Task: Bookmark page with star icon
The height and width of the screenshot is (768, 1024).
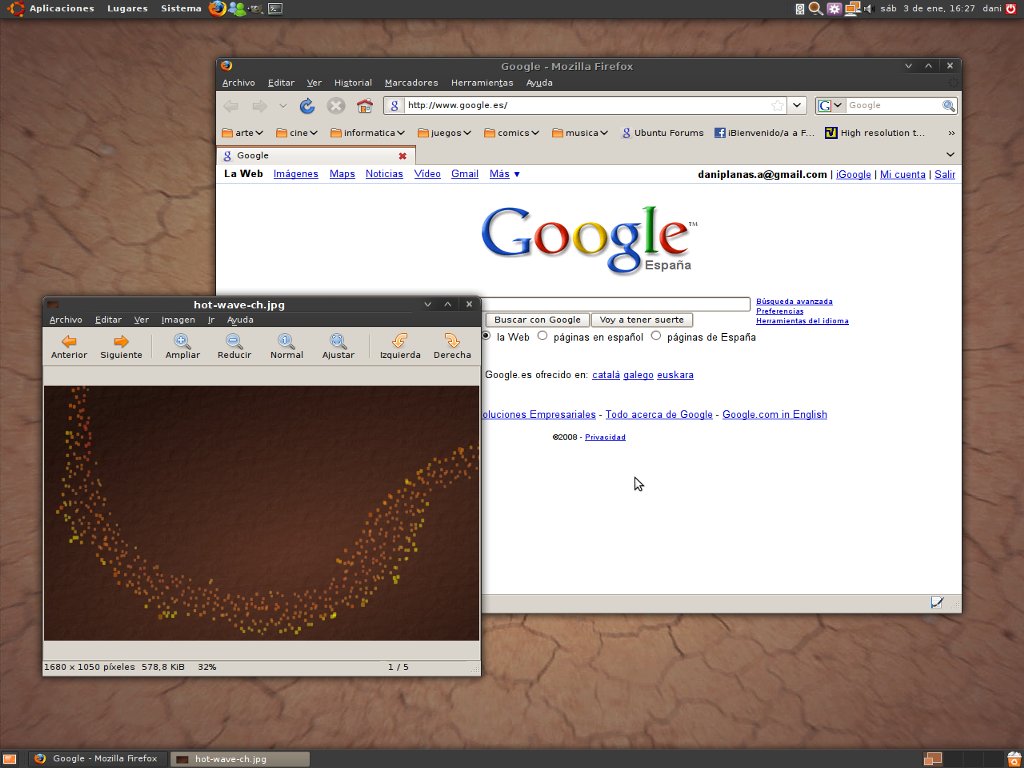Action: [777, 106]
